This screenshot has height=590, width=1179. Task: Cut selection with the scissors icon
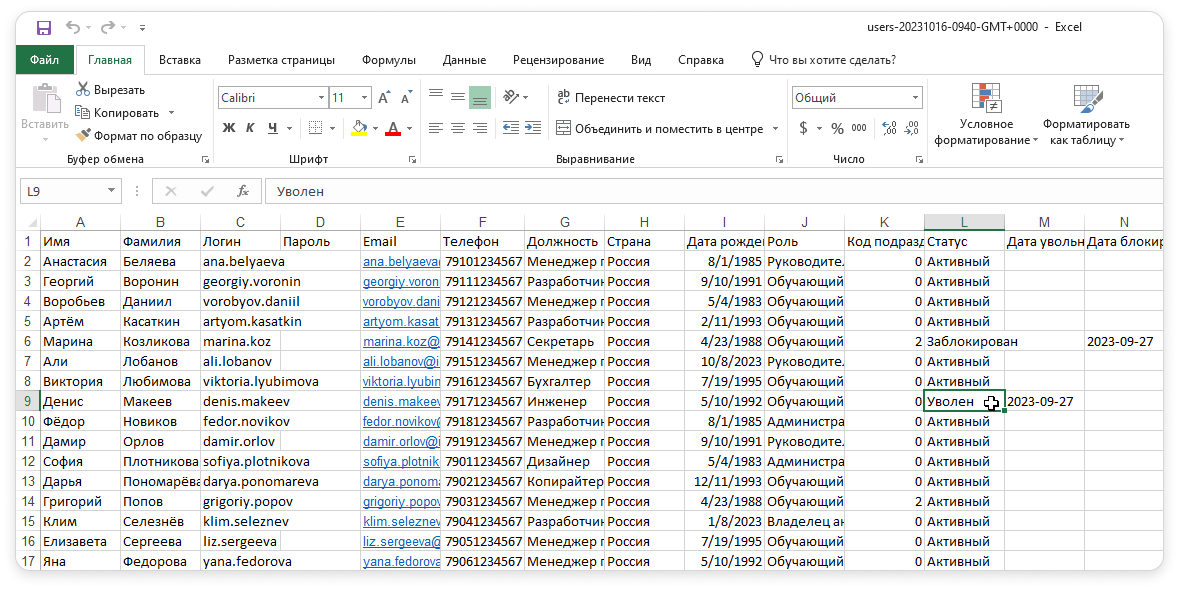[83, 89]
